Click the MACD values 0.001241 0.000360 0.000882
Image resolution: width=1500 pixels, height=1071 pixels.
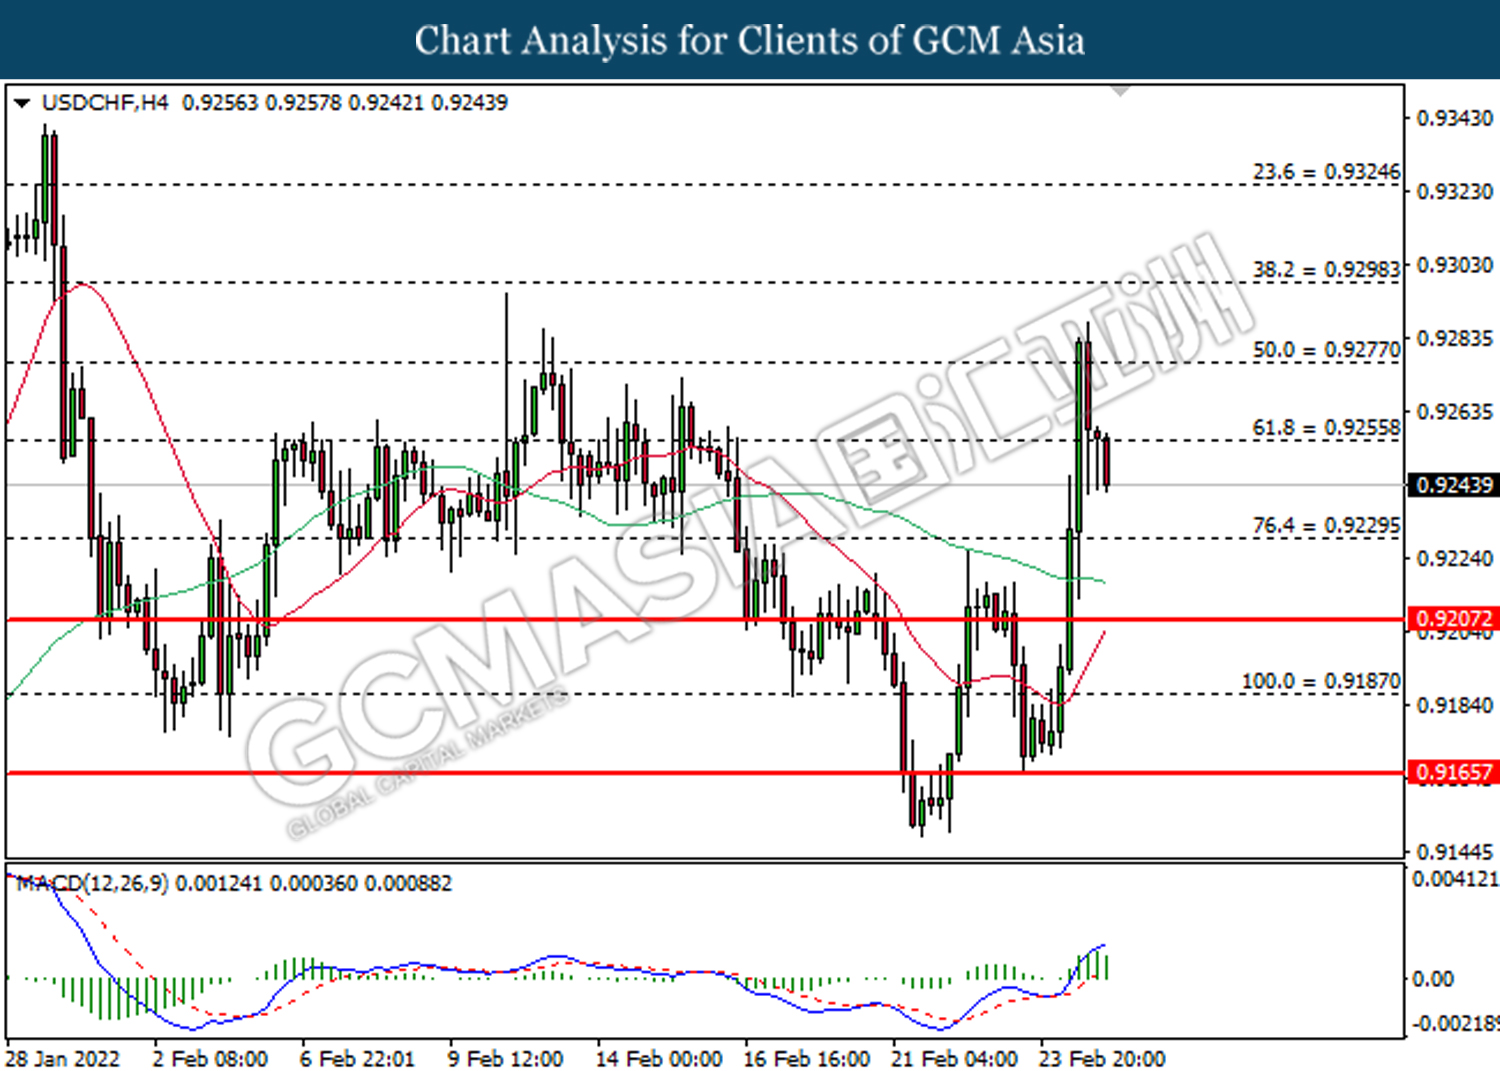pos(314,884)
